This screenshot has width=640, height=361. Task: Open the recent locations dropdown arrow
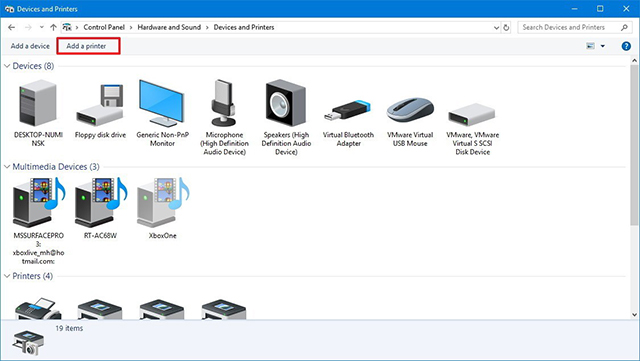(x=42, y=27)
